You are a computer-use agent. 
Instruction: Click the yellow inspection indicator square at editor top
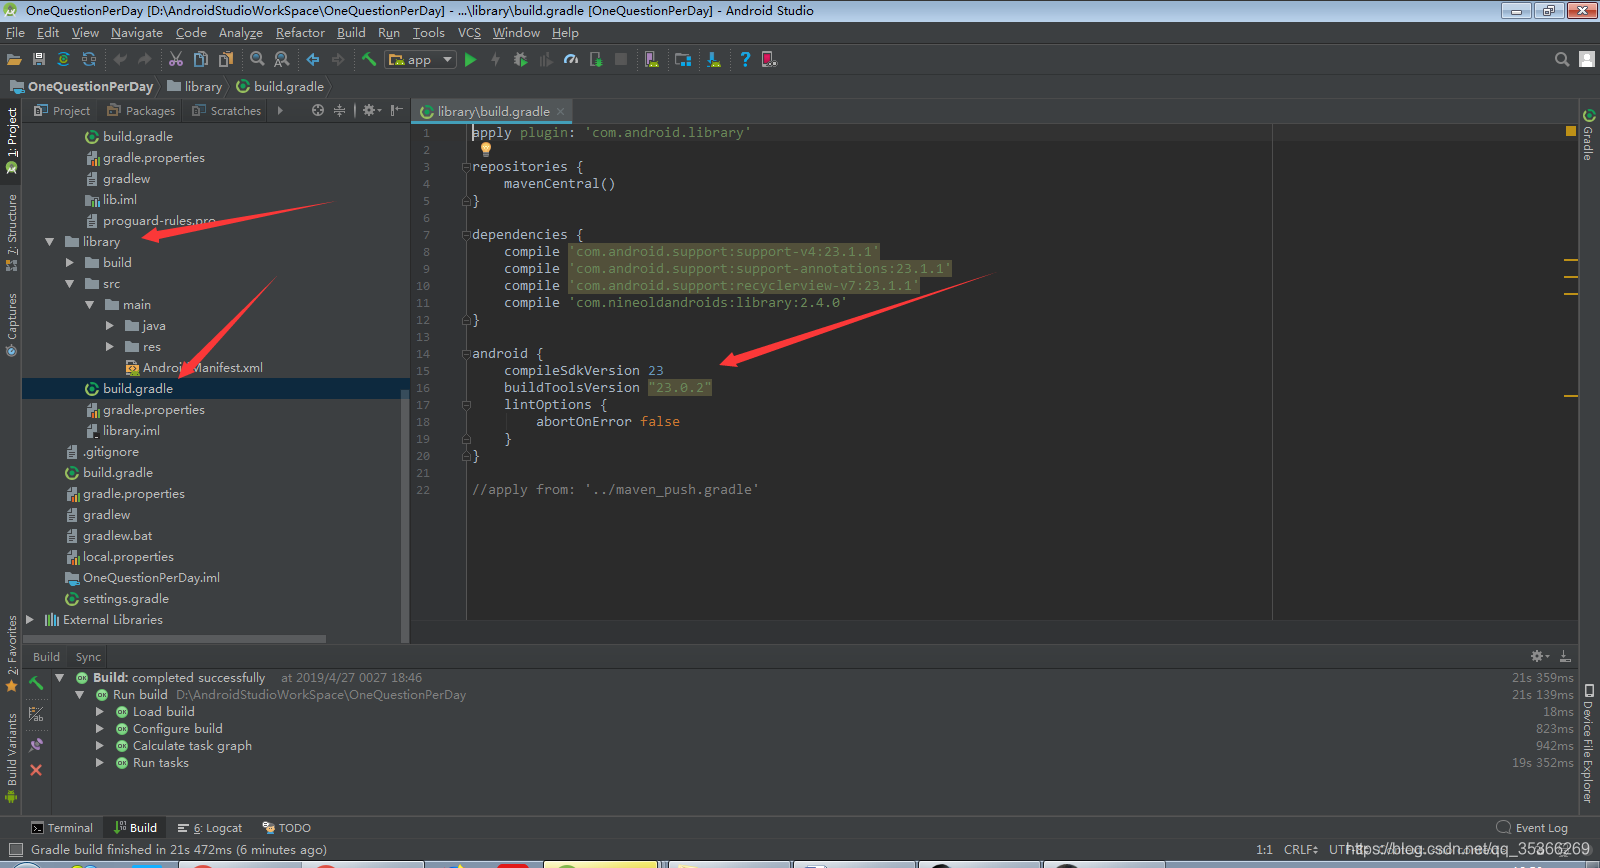(1571, 131)
